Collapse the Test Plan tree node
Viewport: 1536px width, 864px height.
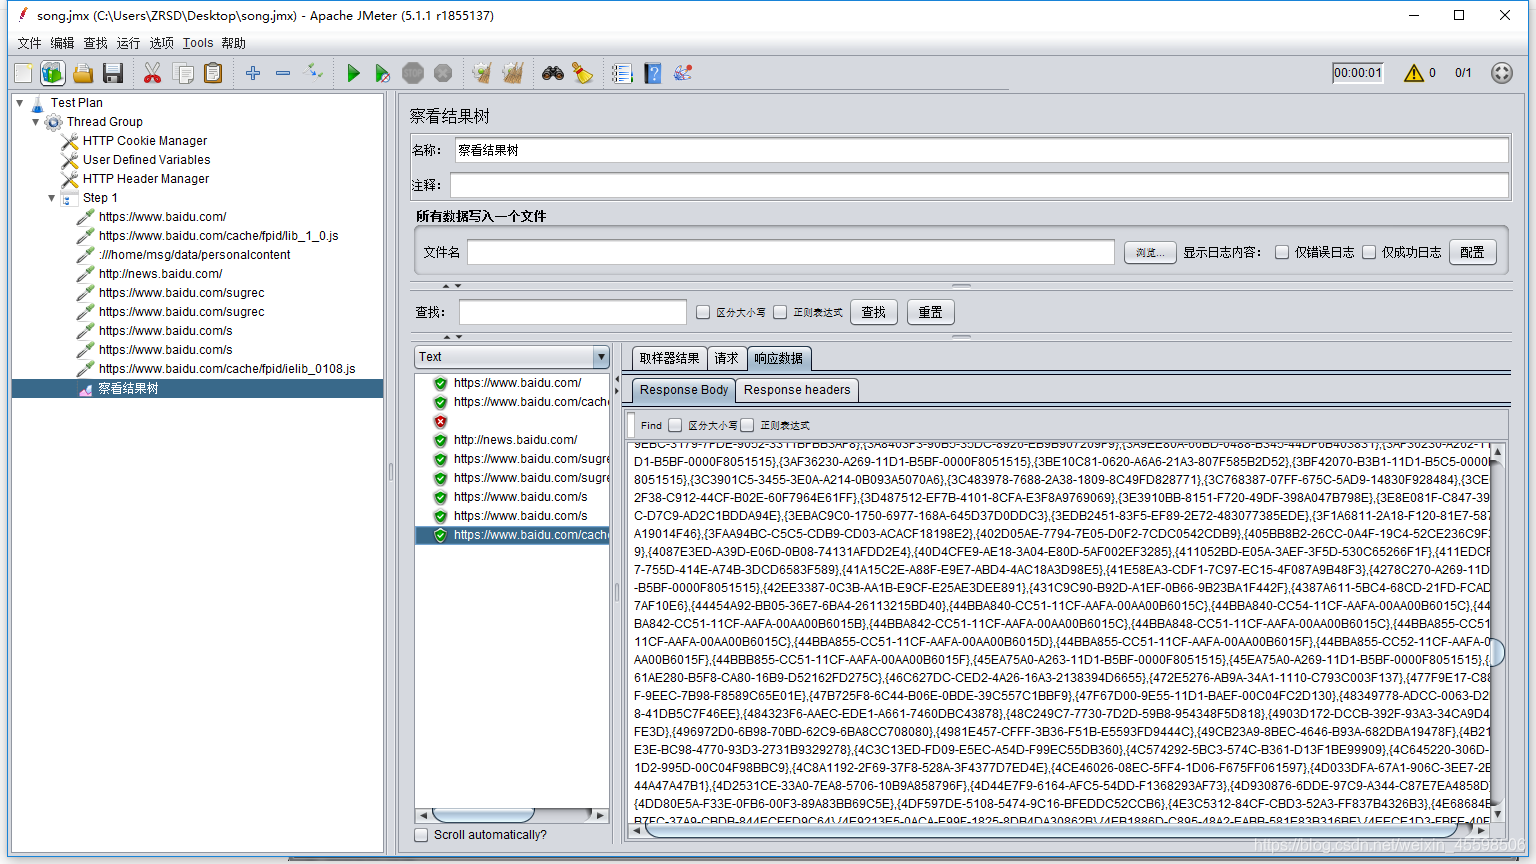[x=19, y=103]
